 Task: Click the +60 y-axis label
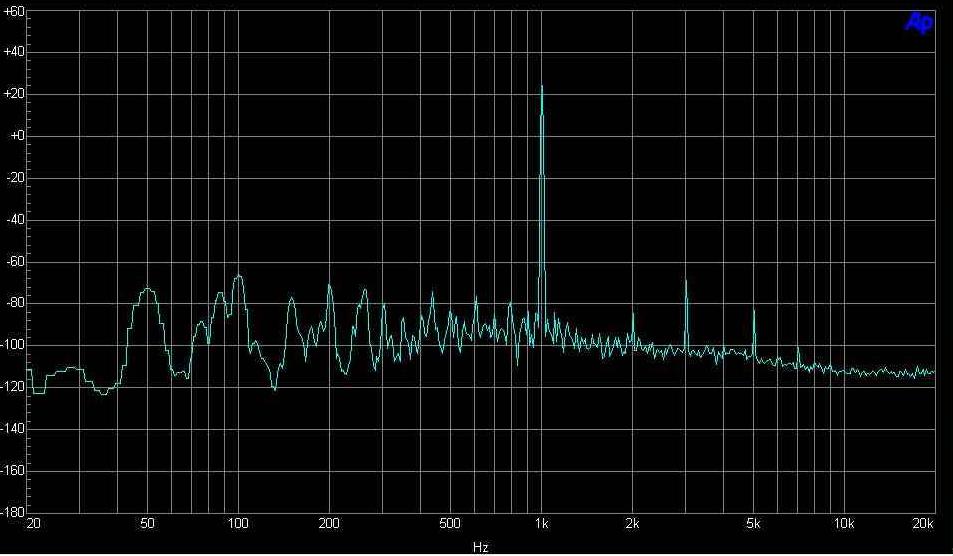[13, 12]
